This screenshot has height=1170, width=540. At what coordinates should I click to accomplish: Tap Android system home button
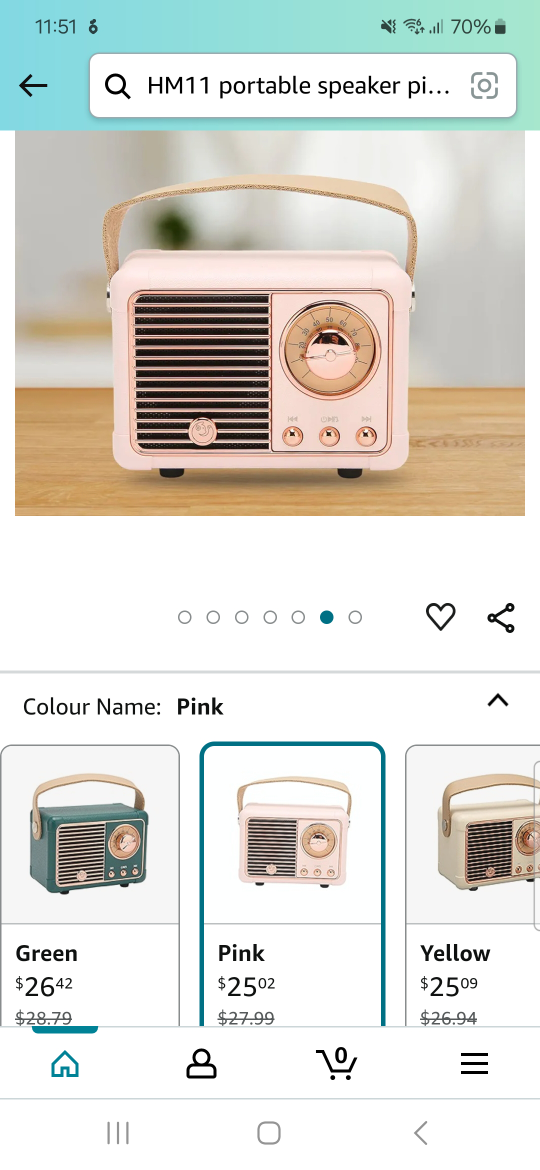[269, 1133]
